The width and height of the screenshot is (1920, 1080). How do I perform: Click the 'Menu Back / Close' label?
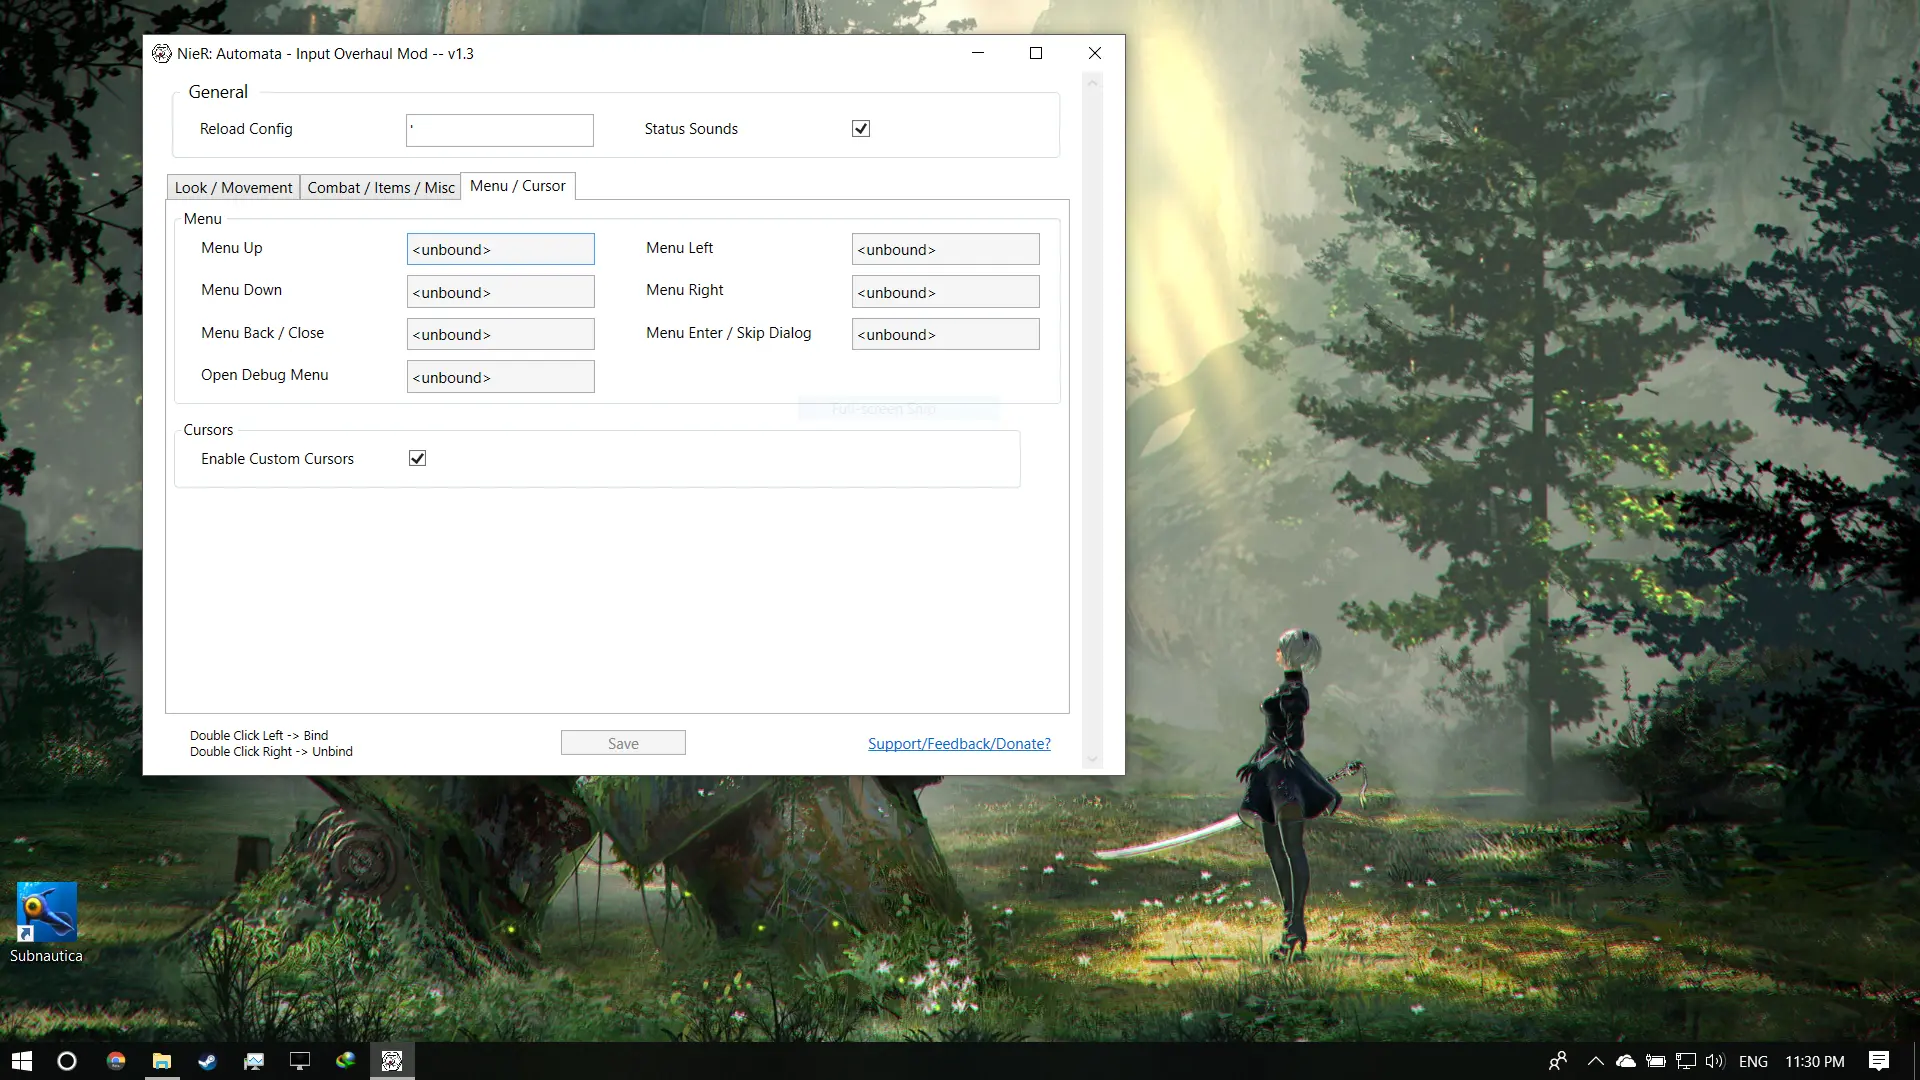[262, 332]
